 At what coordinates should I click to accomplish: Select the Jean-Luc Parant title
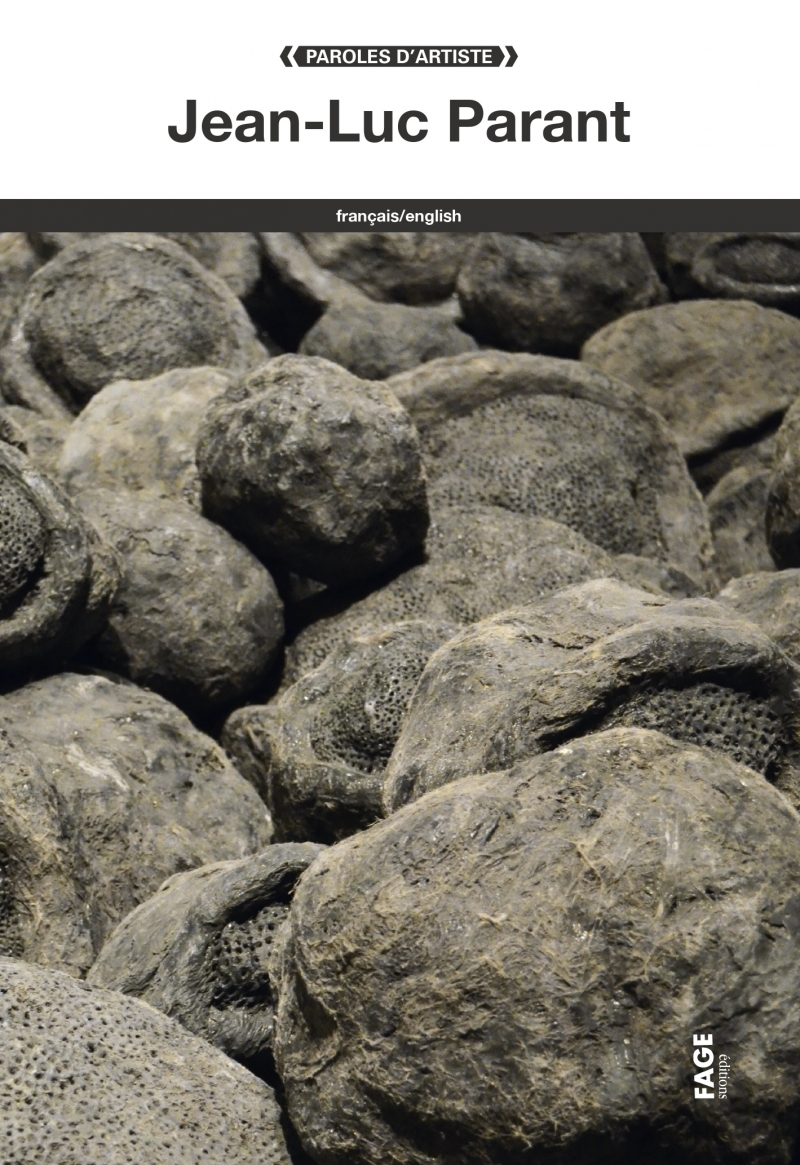tap(399, 121)
